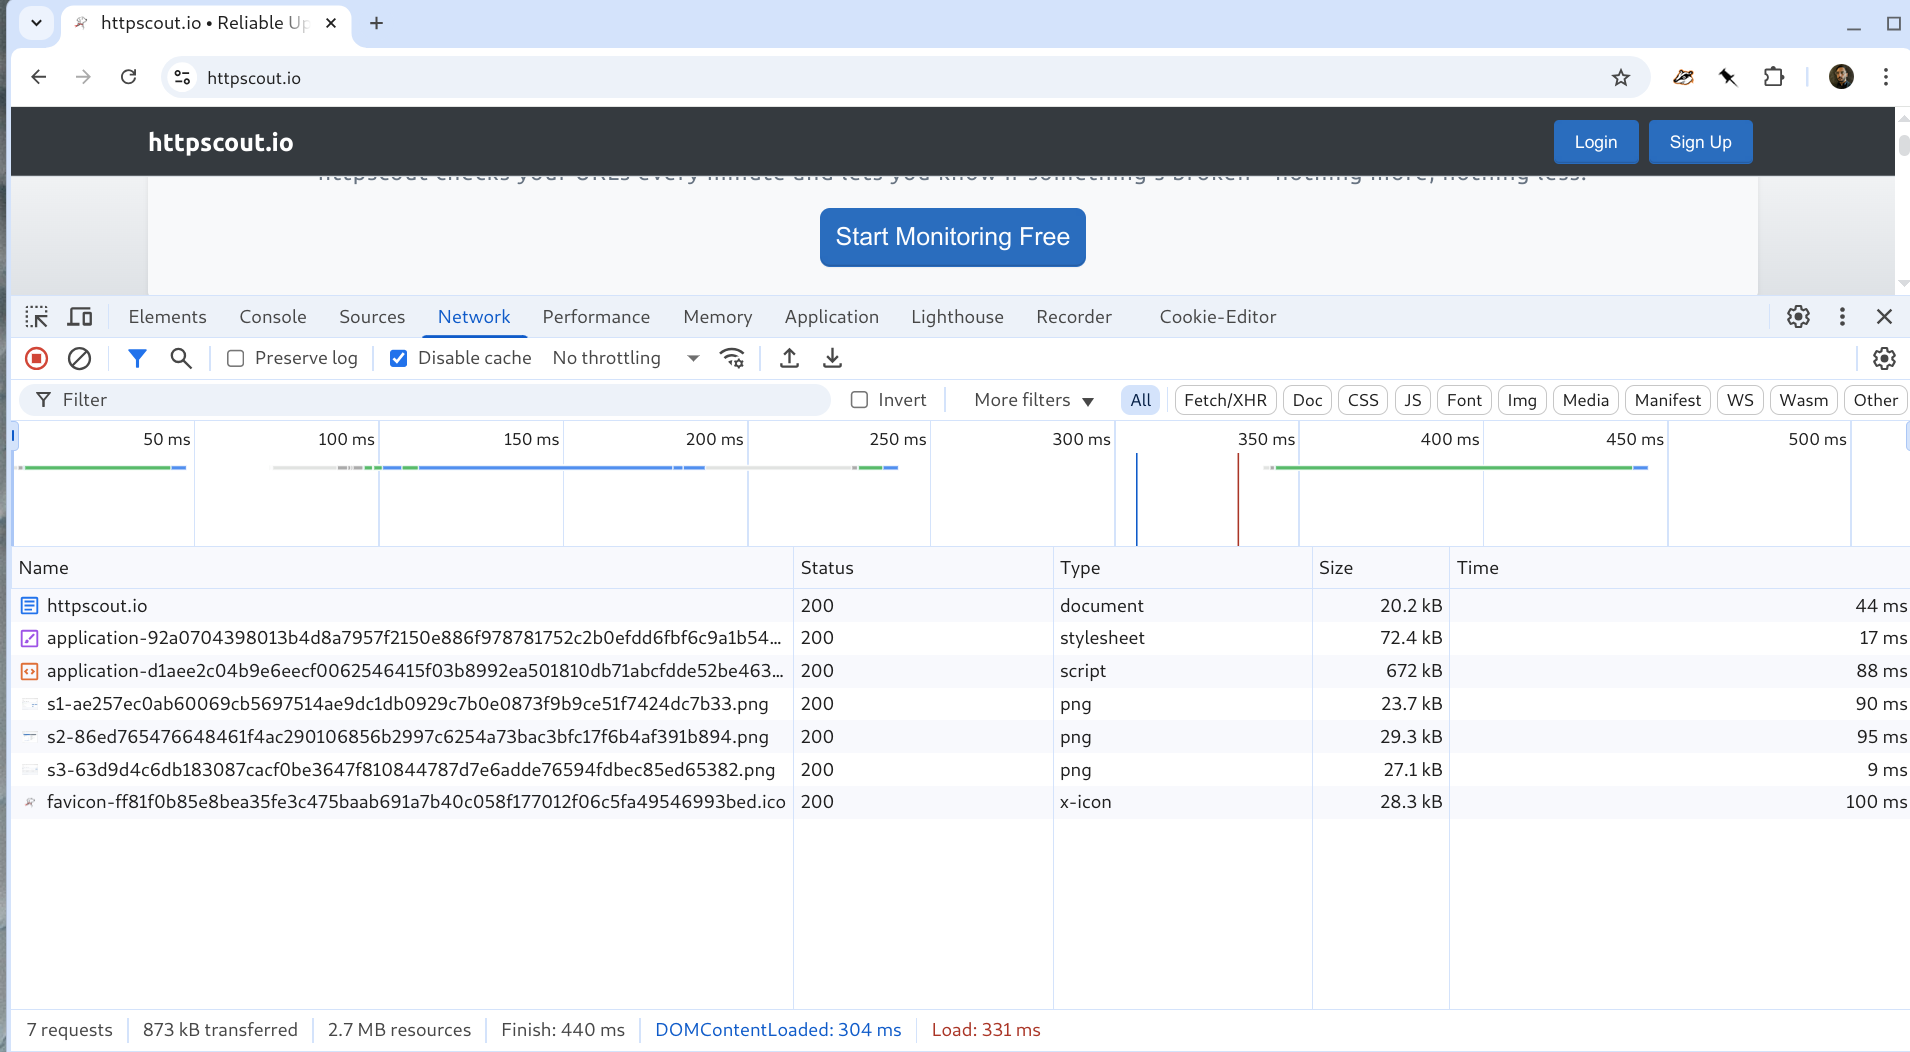The height and width of the screenshot is (1052, 1910).
Task: Open the Cookie-Editor tab
Action: (x=1218, y=317)
